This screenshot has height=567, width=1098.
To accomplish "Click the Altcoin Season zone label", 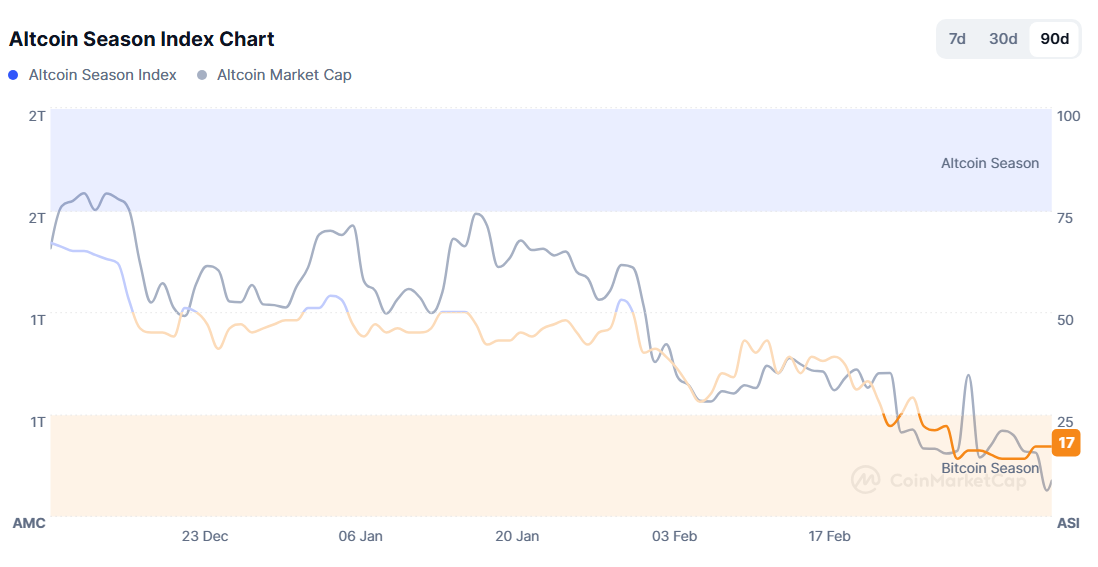I will (x=989, y=163).
